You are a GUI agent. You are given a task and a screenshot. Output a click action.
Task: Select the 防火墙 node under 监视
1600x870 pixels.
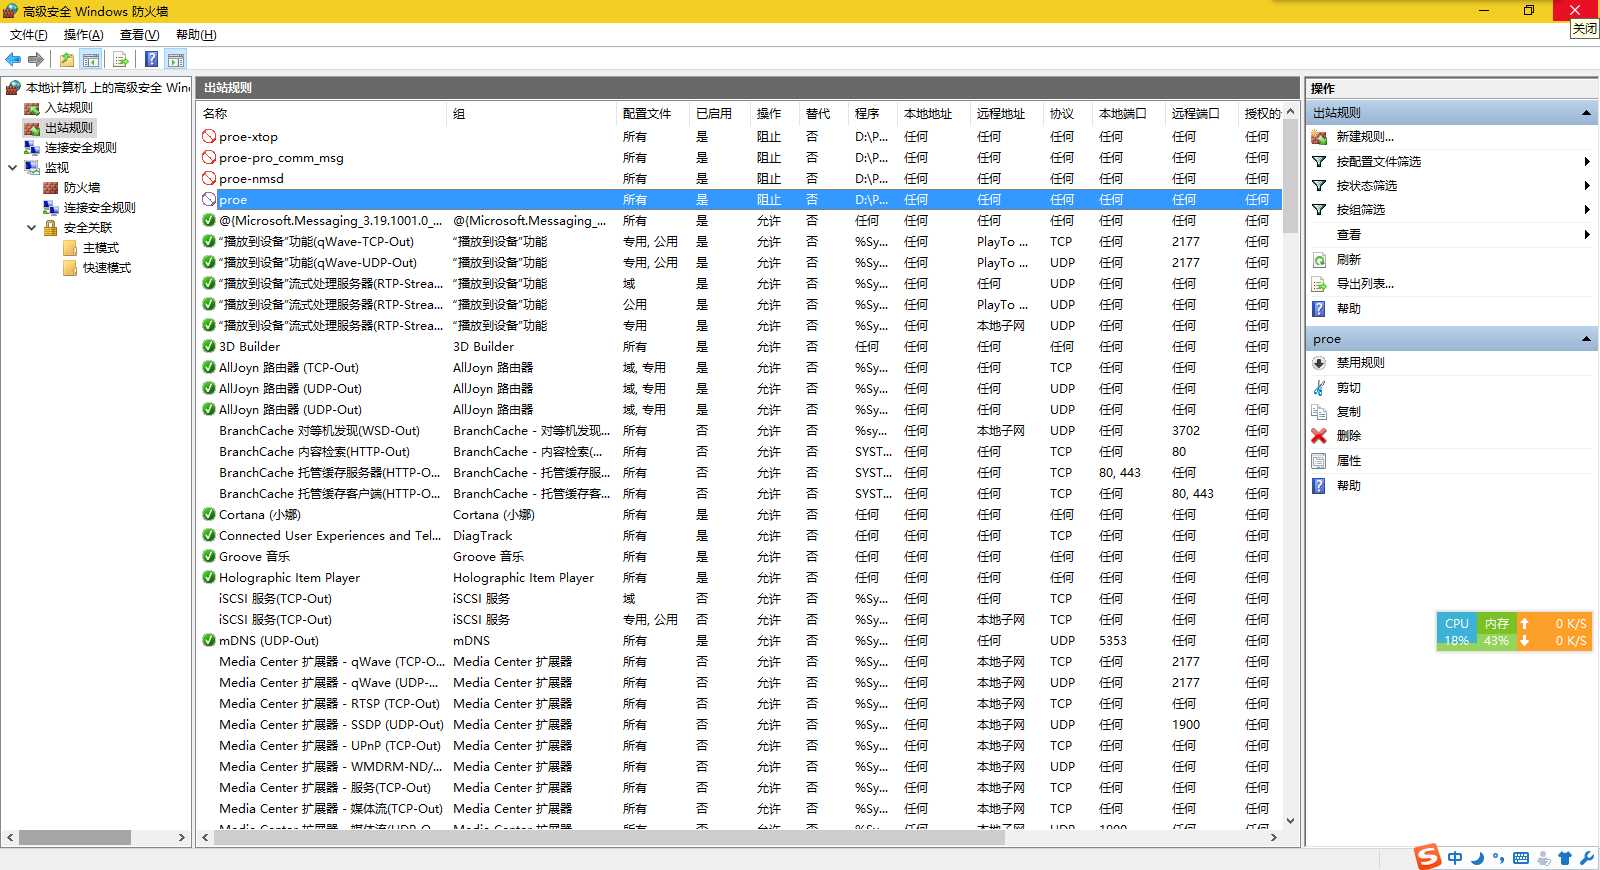(81, 188)
